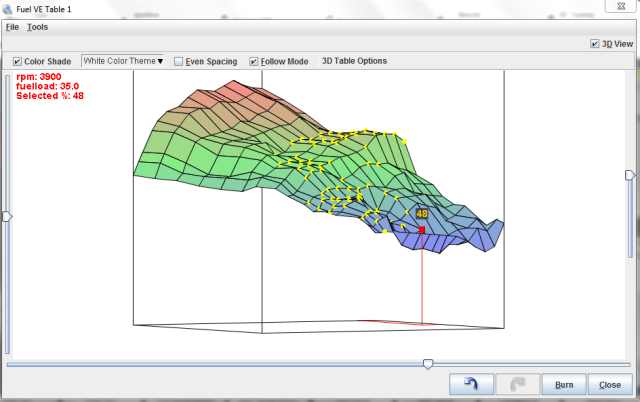Uncheck the 3D View checkbox

(595, 44)
